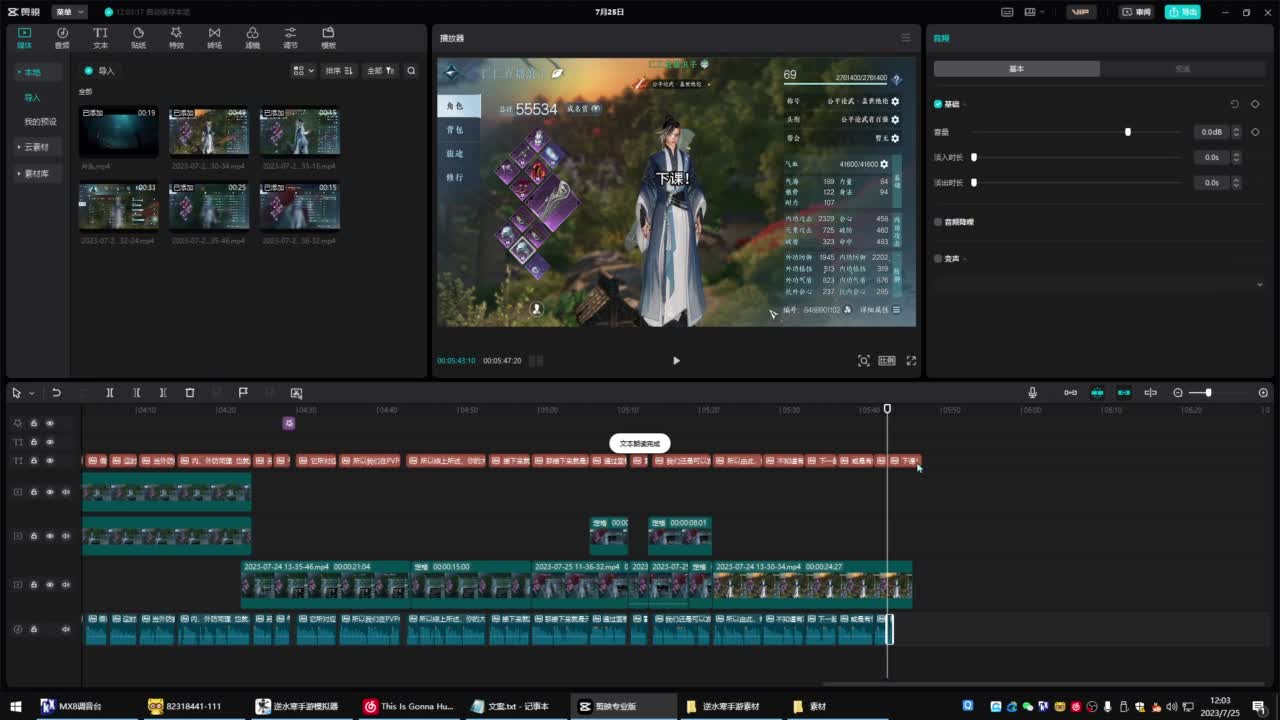The image size is (1280, 720).
Task: Click the trash delete icon in timeline toolbar
Action: coord(190,393)
